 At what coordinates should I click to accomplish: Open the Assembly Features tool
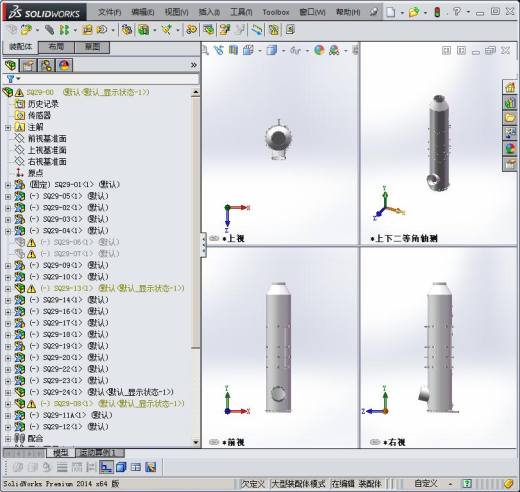pos(144,30)
